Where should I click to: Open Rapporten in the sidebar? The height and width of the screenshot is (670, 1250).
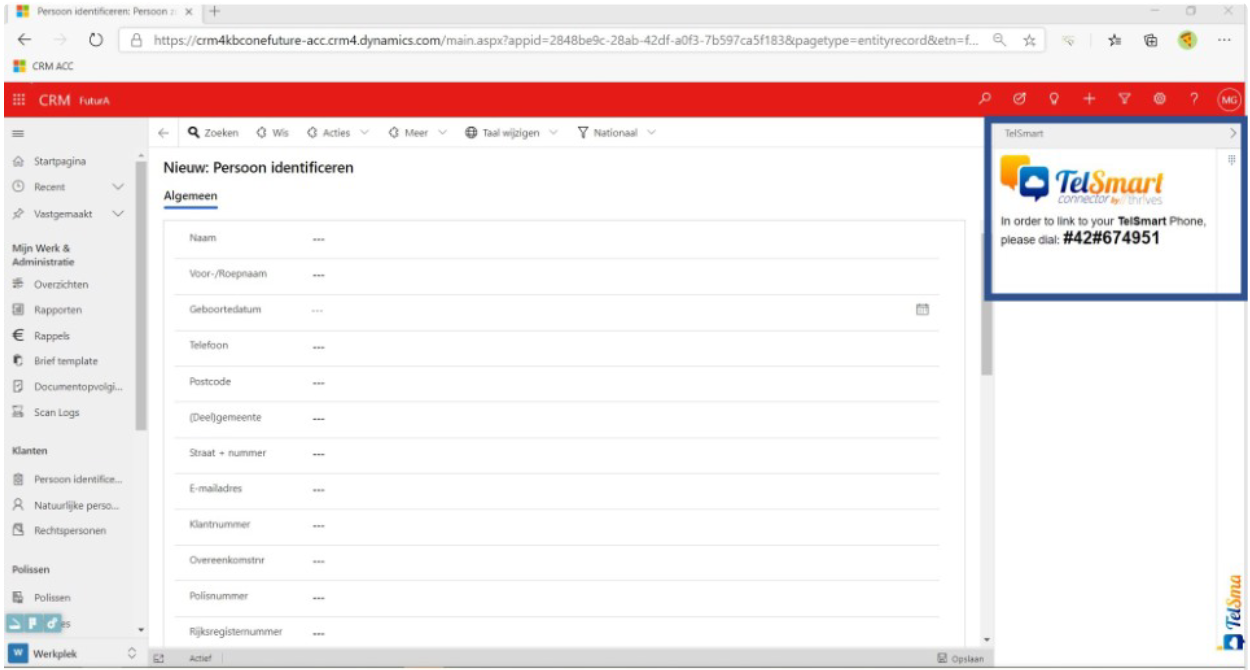57,310
